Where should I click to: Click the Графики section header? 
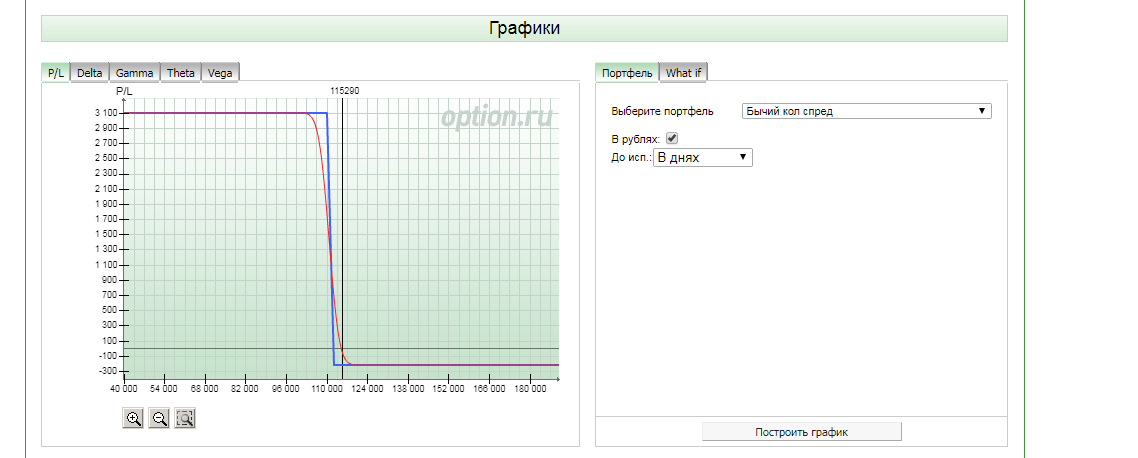[524, 28]
